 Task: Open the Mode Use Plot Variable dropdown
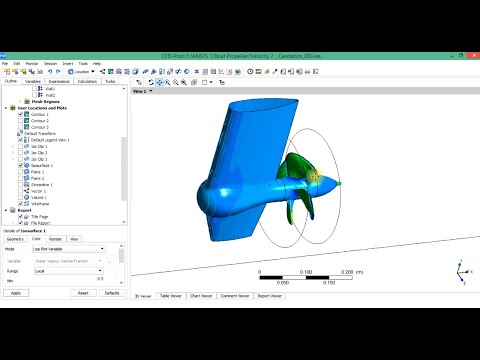(69, 249)
